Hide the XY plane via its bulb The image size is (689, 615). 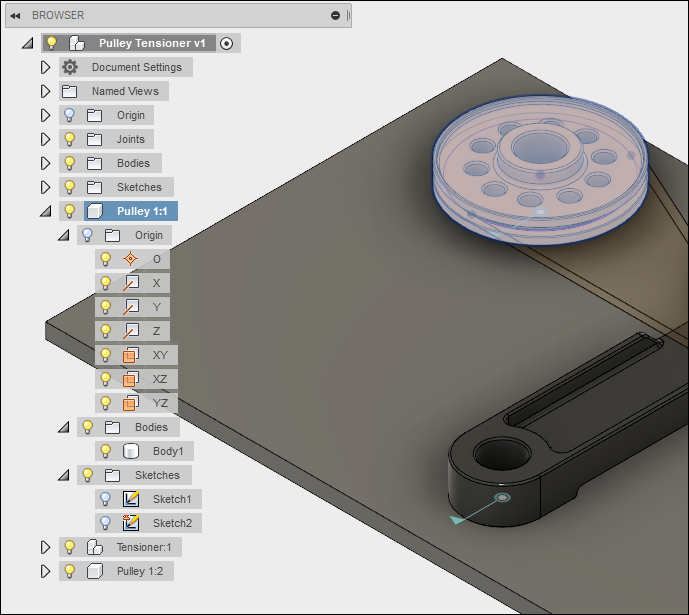105,355
